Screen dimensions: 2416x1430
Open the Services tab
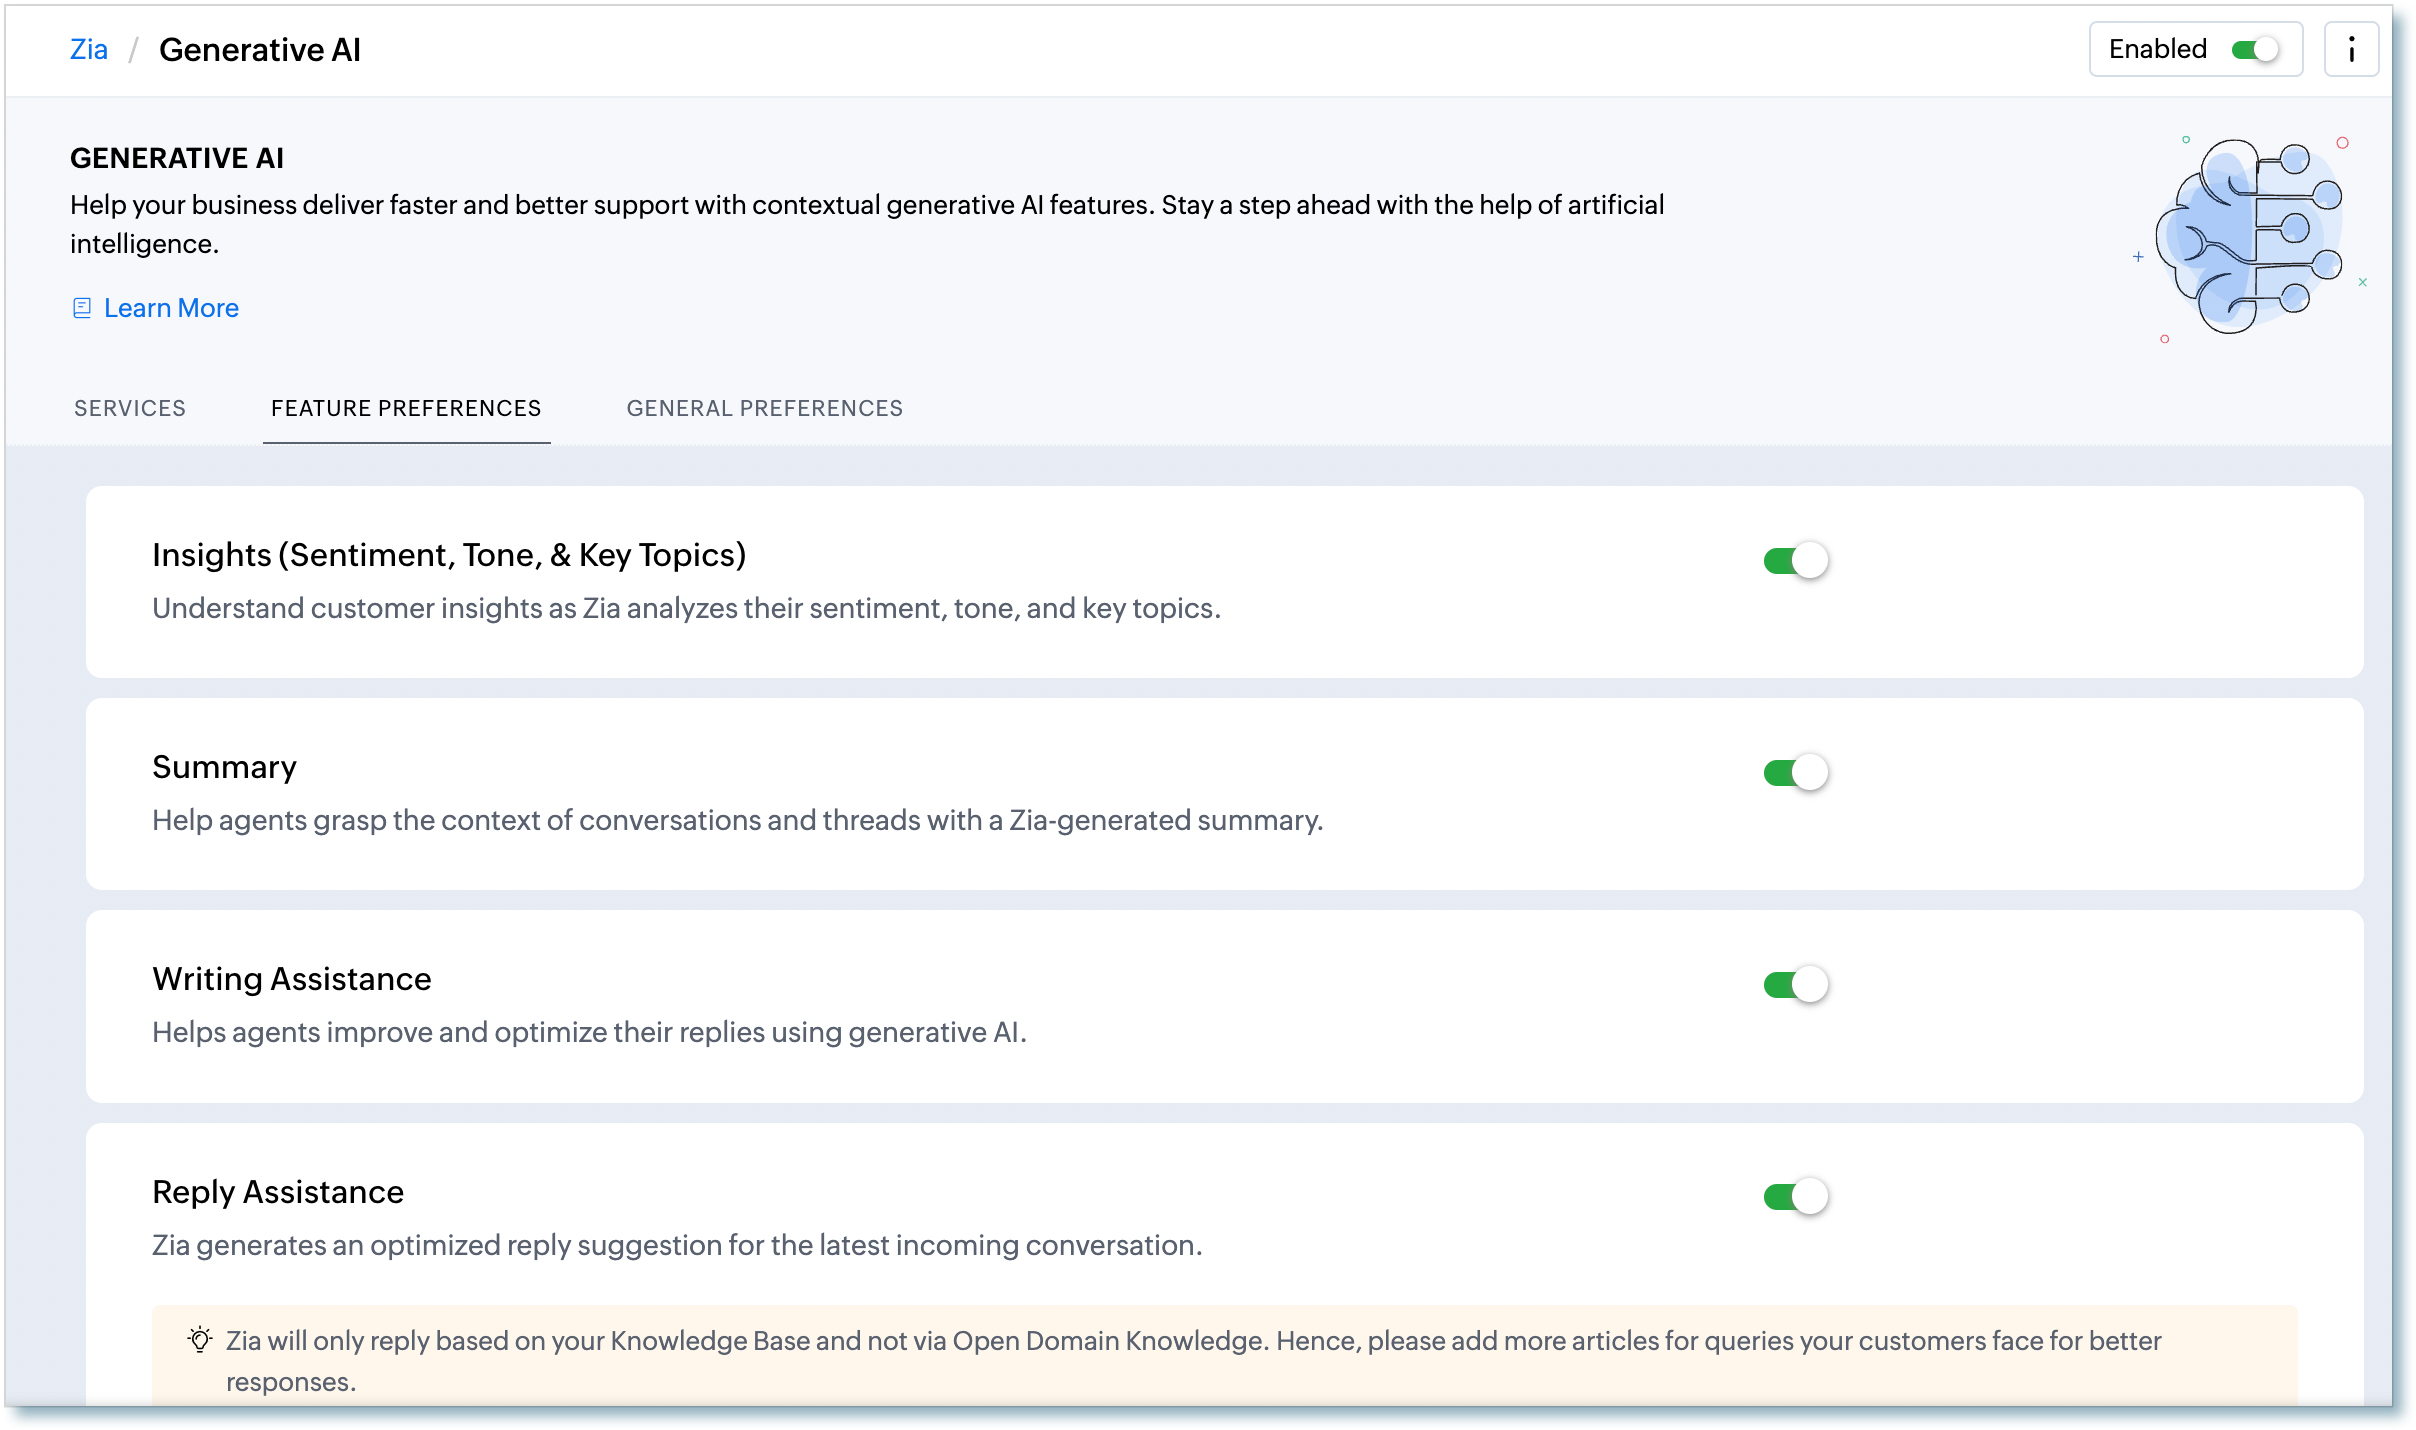coord(130,408)
